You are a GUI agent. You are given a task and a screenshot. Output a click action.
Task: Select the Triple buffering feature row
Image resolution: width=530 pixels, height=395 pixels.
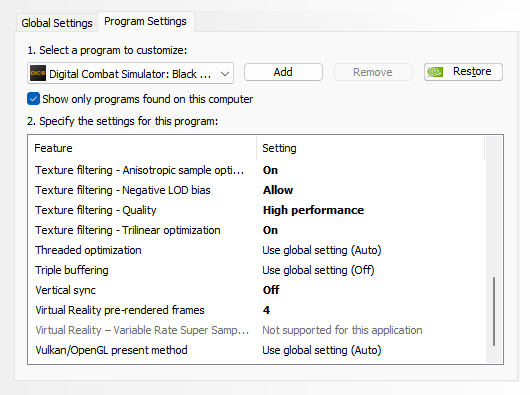(x=257, y=270)
